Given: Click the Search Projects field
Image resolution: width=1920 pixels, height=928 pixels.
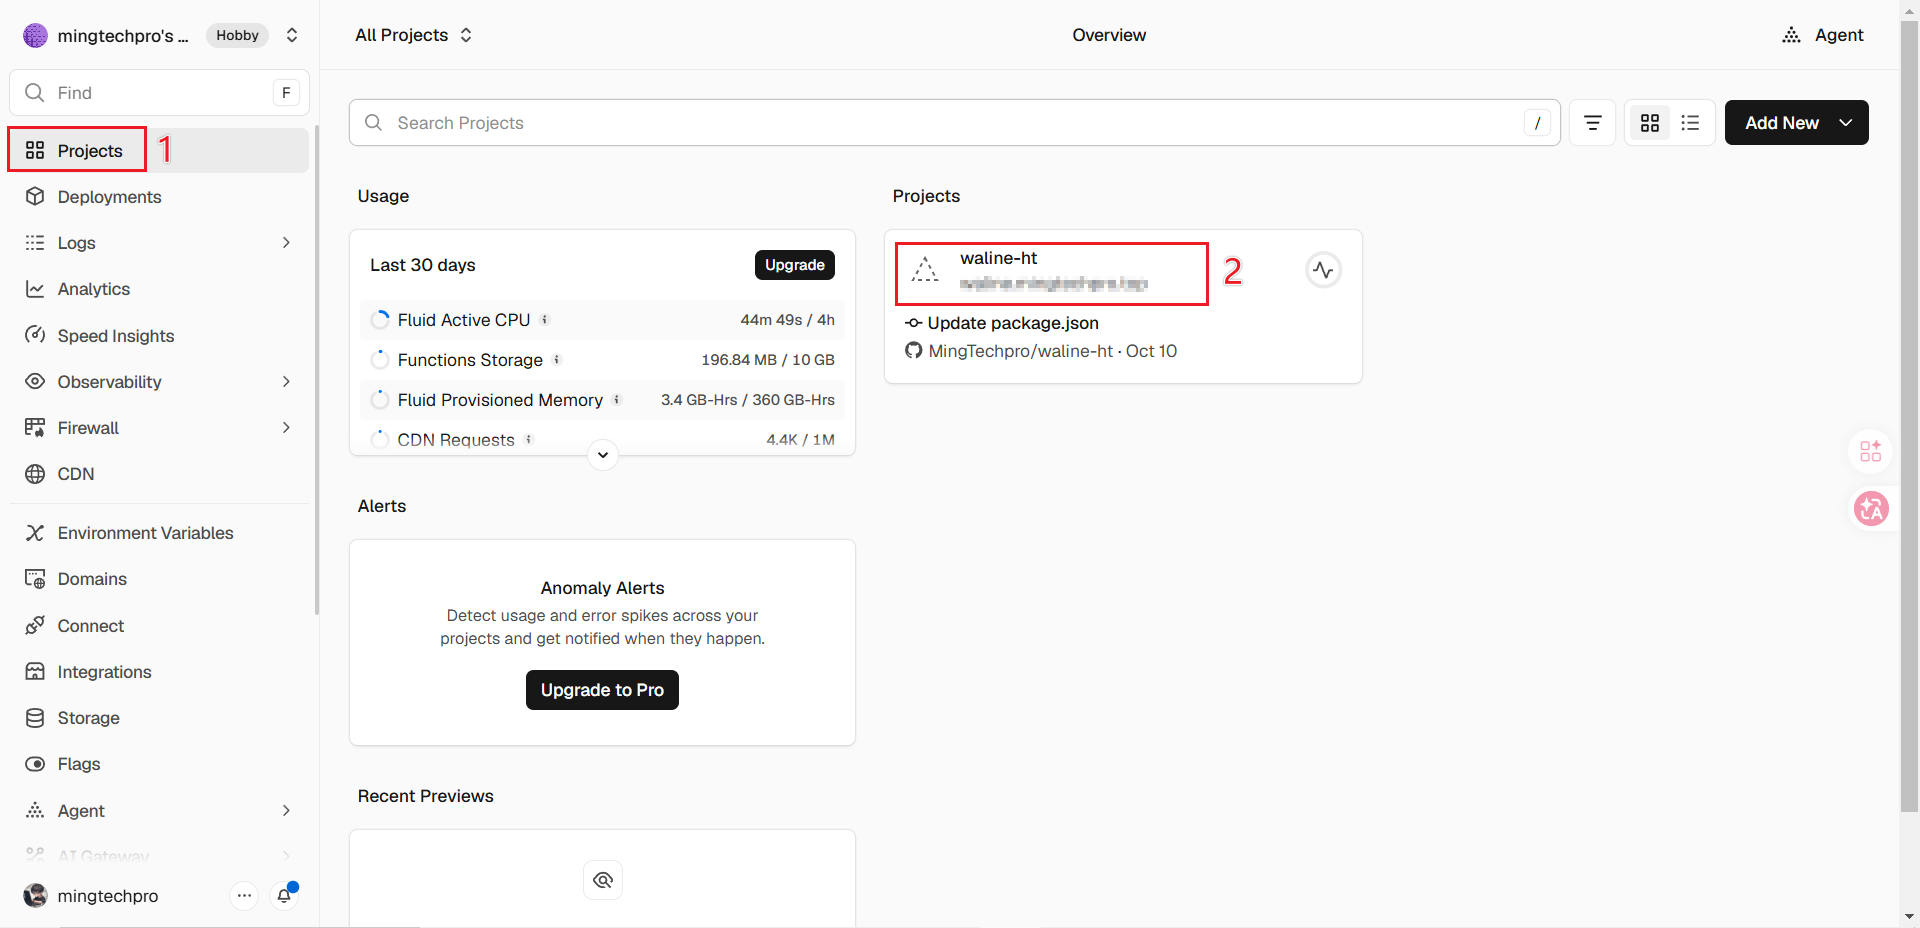Looking at the screenshot, I should [x=954, y=123].
